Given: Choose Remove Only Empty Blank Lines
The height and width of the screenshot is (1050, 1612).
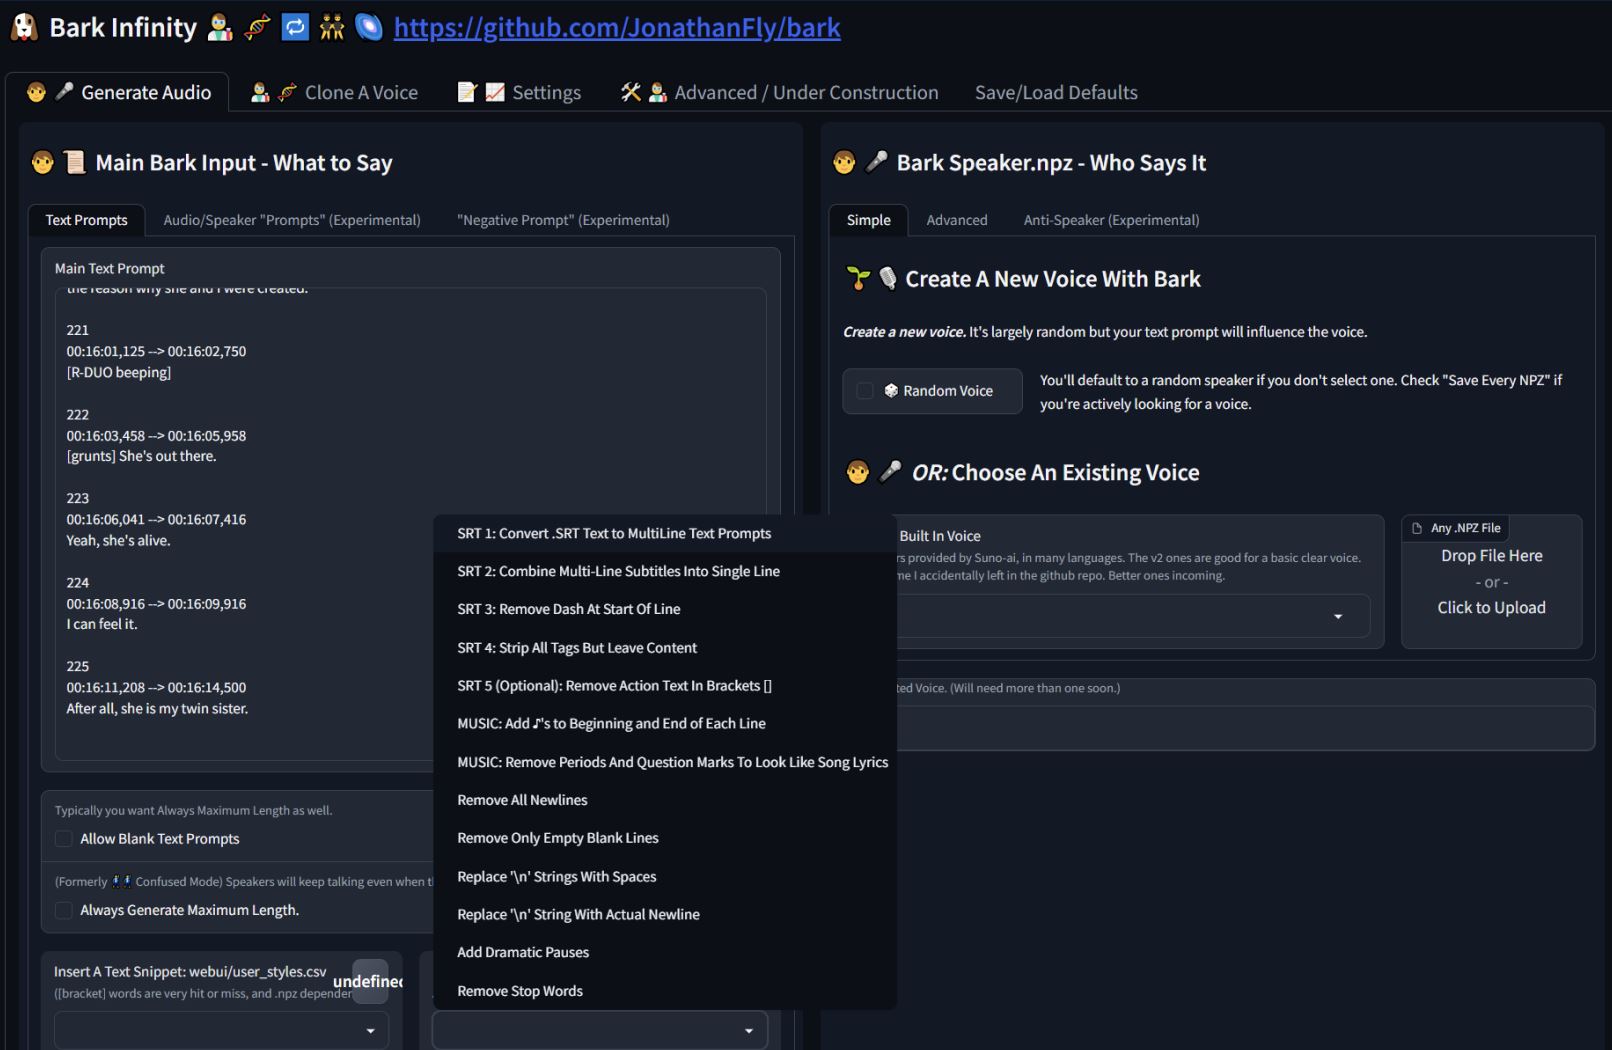Looking at the screenshot, I should pyautogui.click(x=664, y=838).
